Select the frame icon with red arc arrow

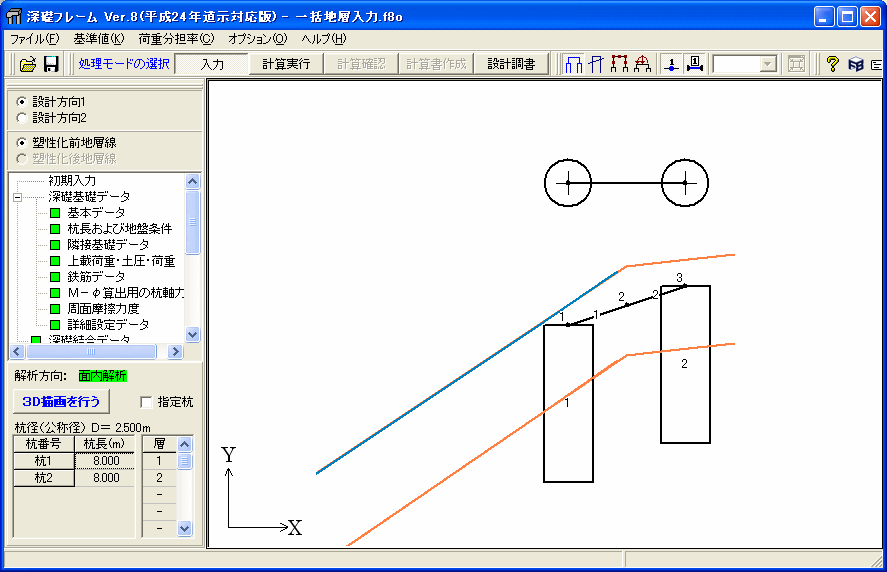click(642, 64)
